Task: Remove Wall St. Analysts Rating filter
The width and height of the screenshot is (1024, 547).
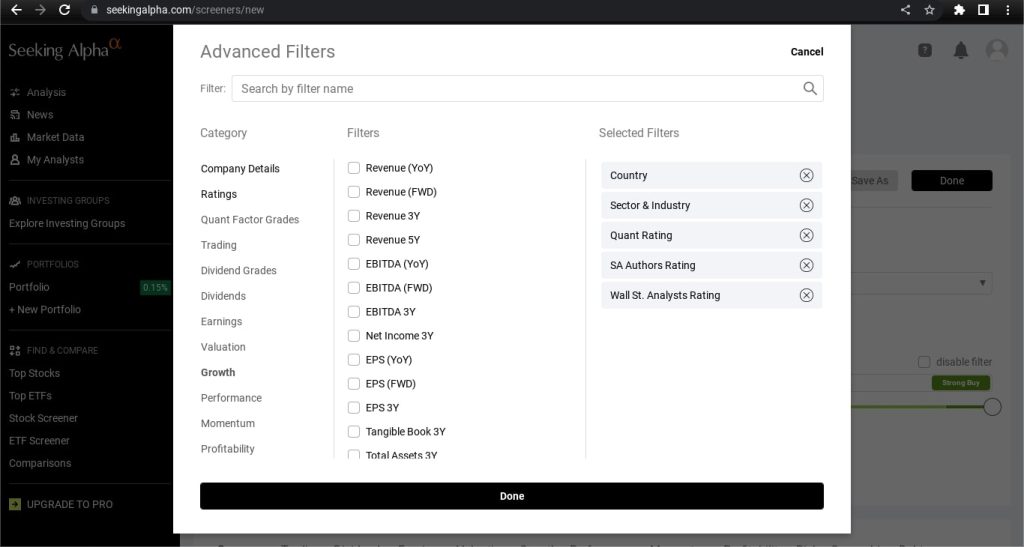Action: (806, 295)
